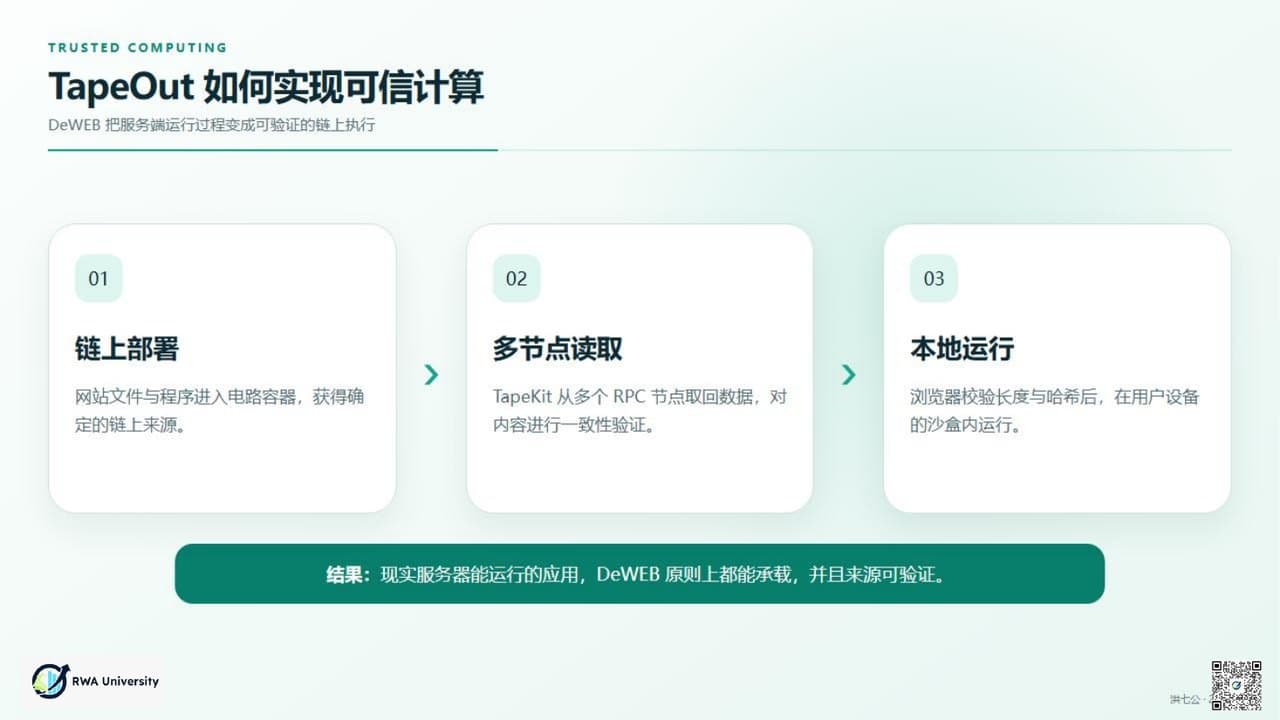The image size is (1280, 720).
Task: Click the description starting "网站文件与程序进入电路容器"
Action: [220, 410]
